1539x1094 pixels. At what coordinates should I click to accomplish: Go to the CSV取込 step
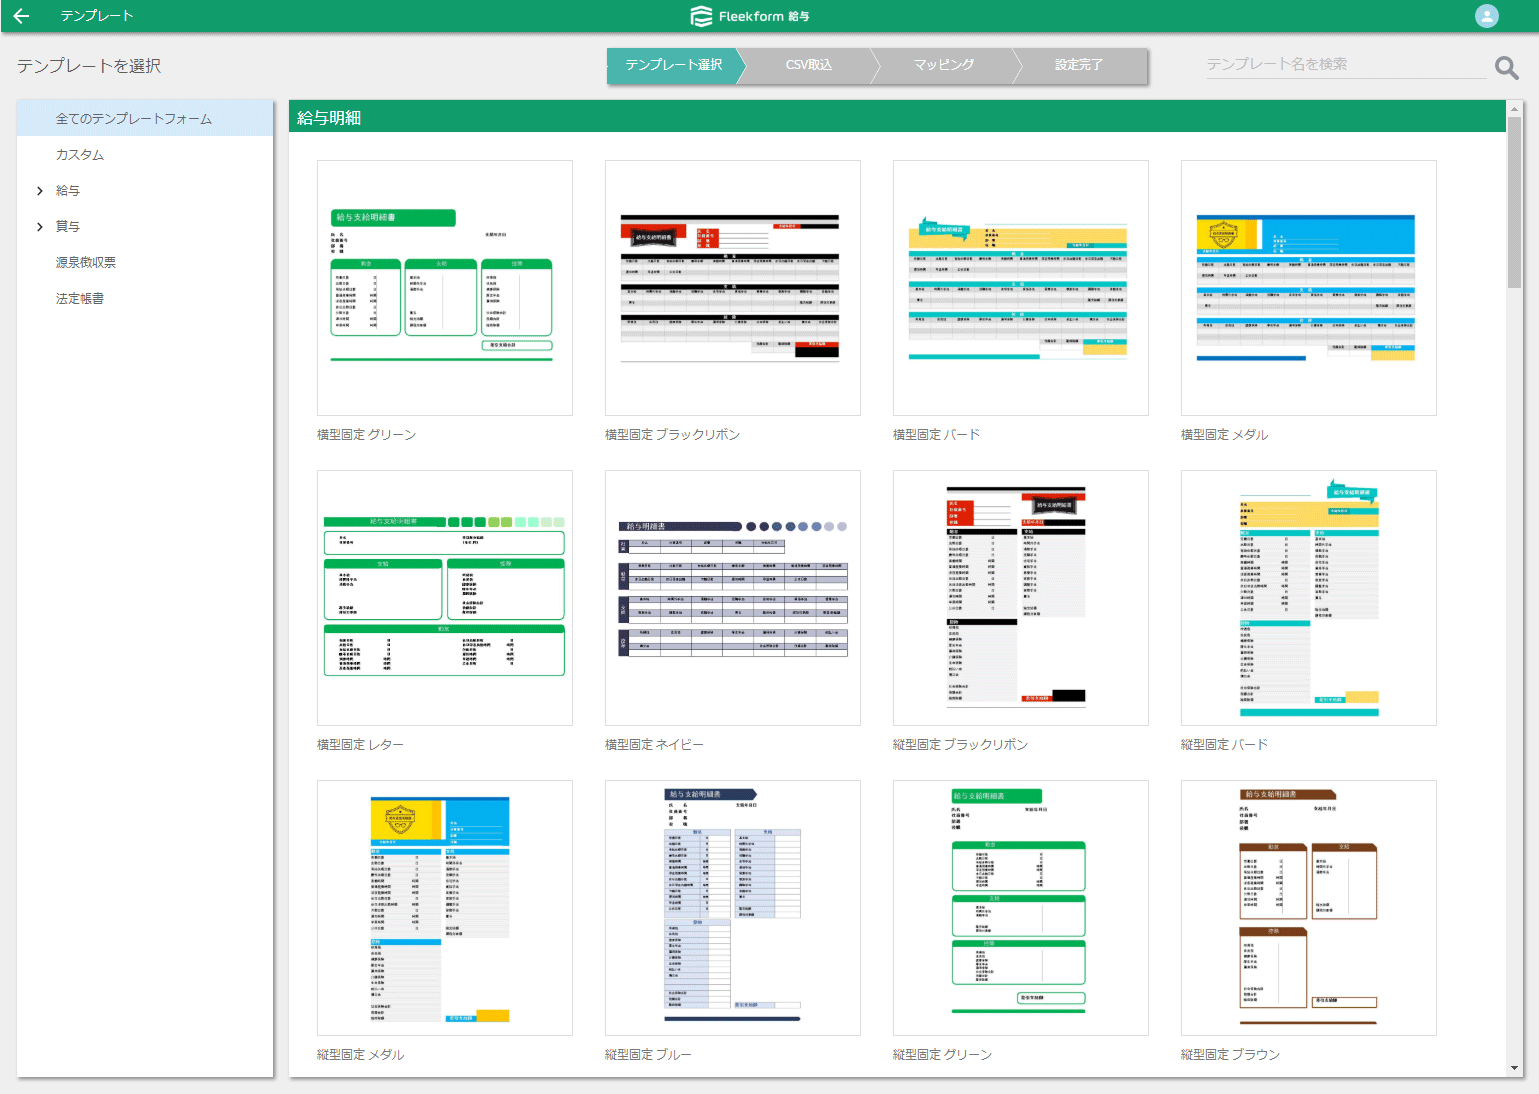click(808, 65)
